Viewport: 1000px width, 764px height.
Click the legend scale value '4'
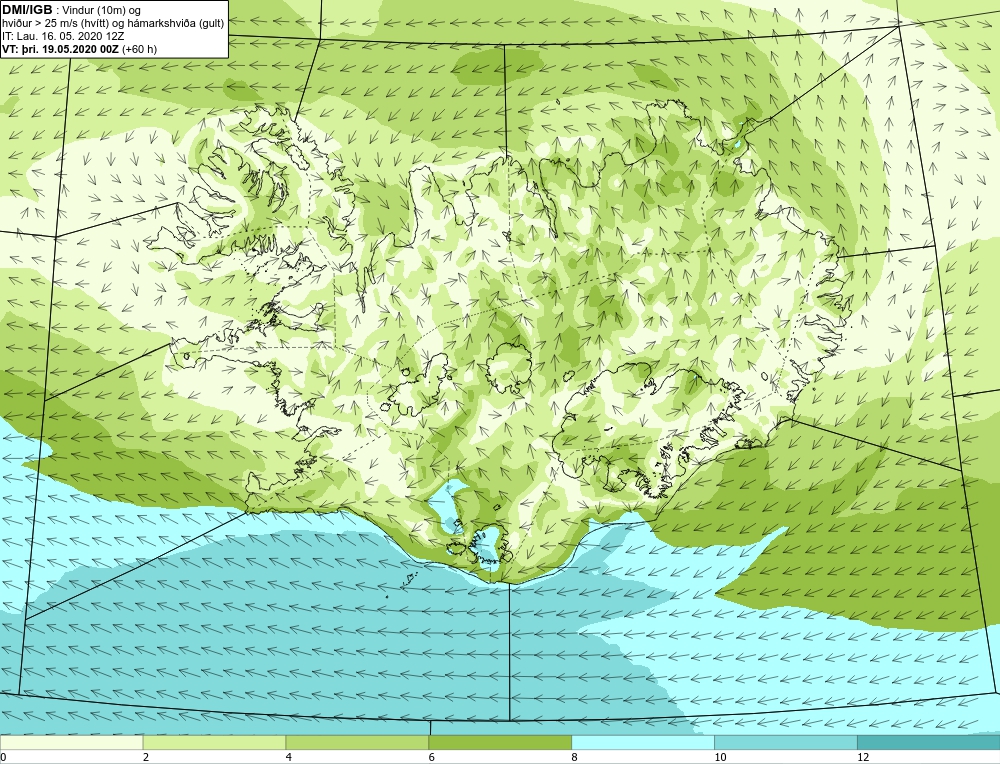point(289,757)
